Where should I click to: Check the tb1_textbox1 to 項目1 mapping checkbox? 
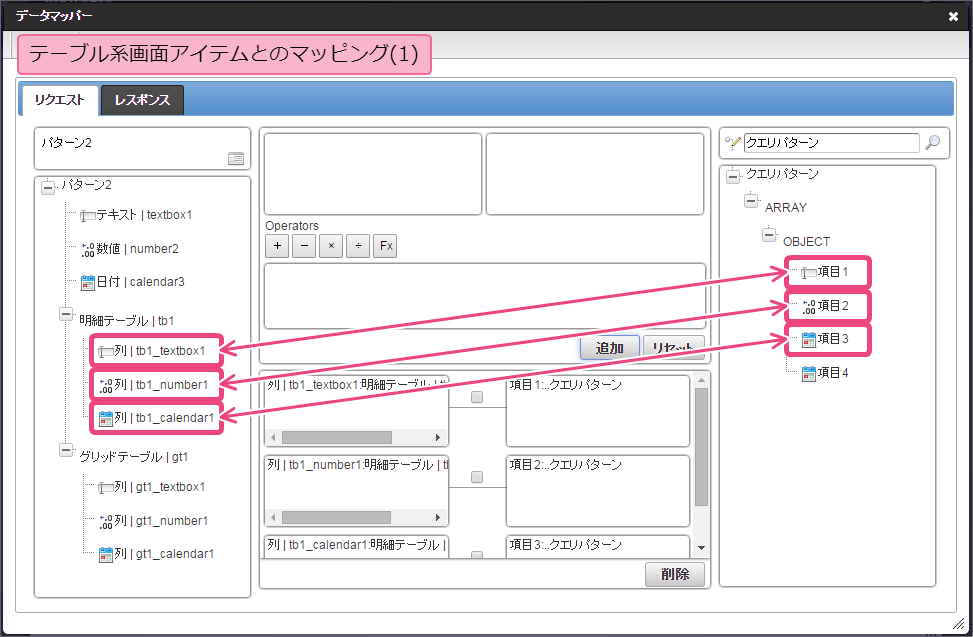(477, 397)
